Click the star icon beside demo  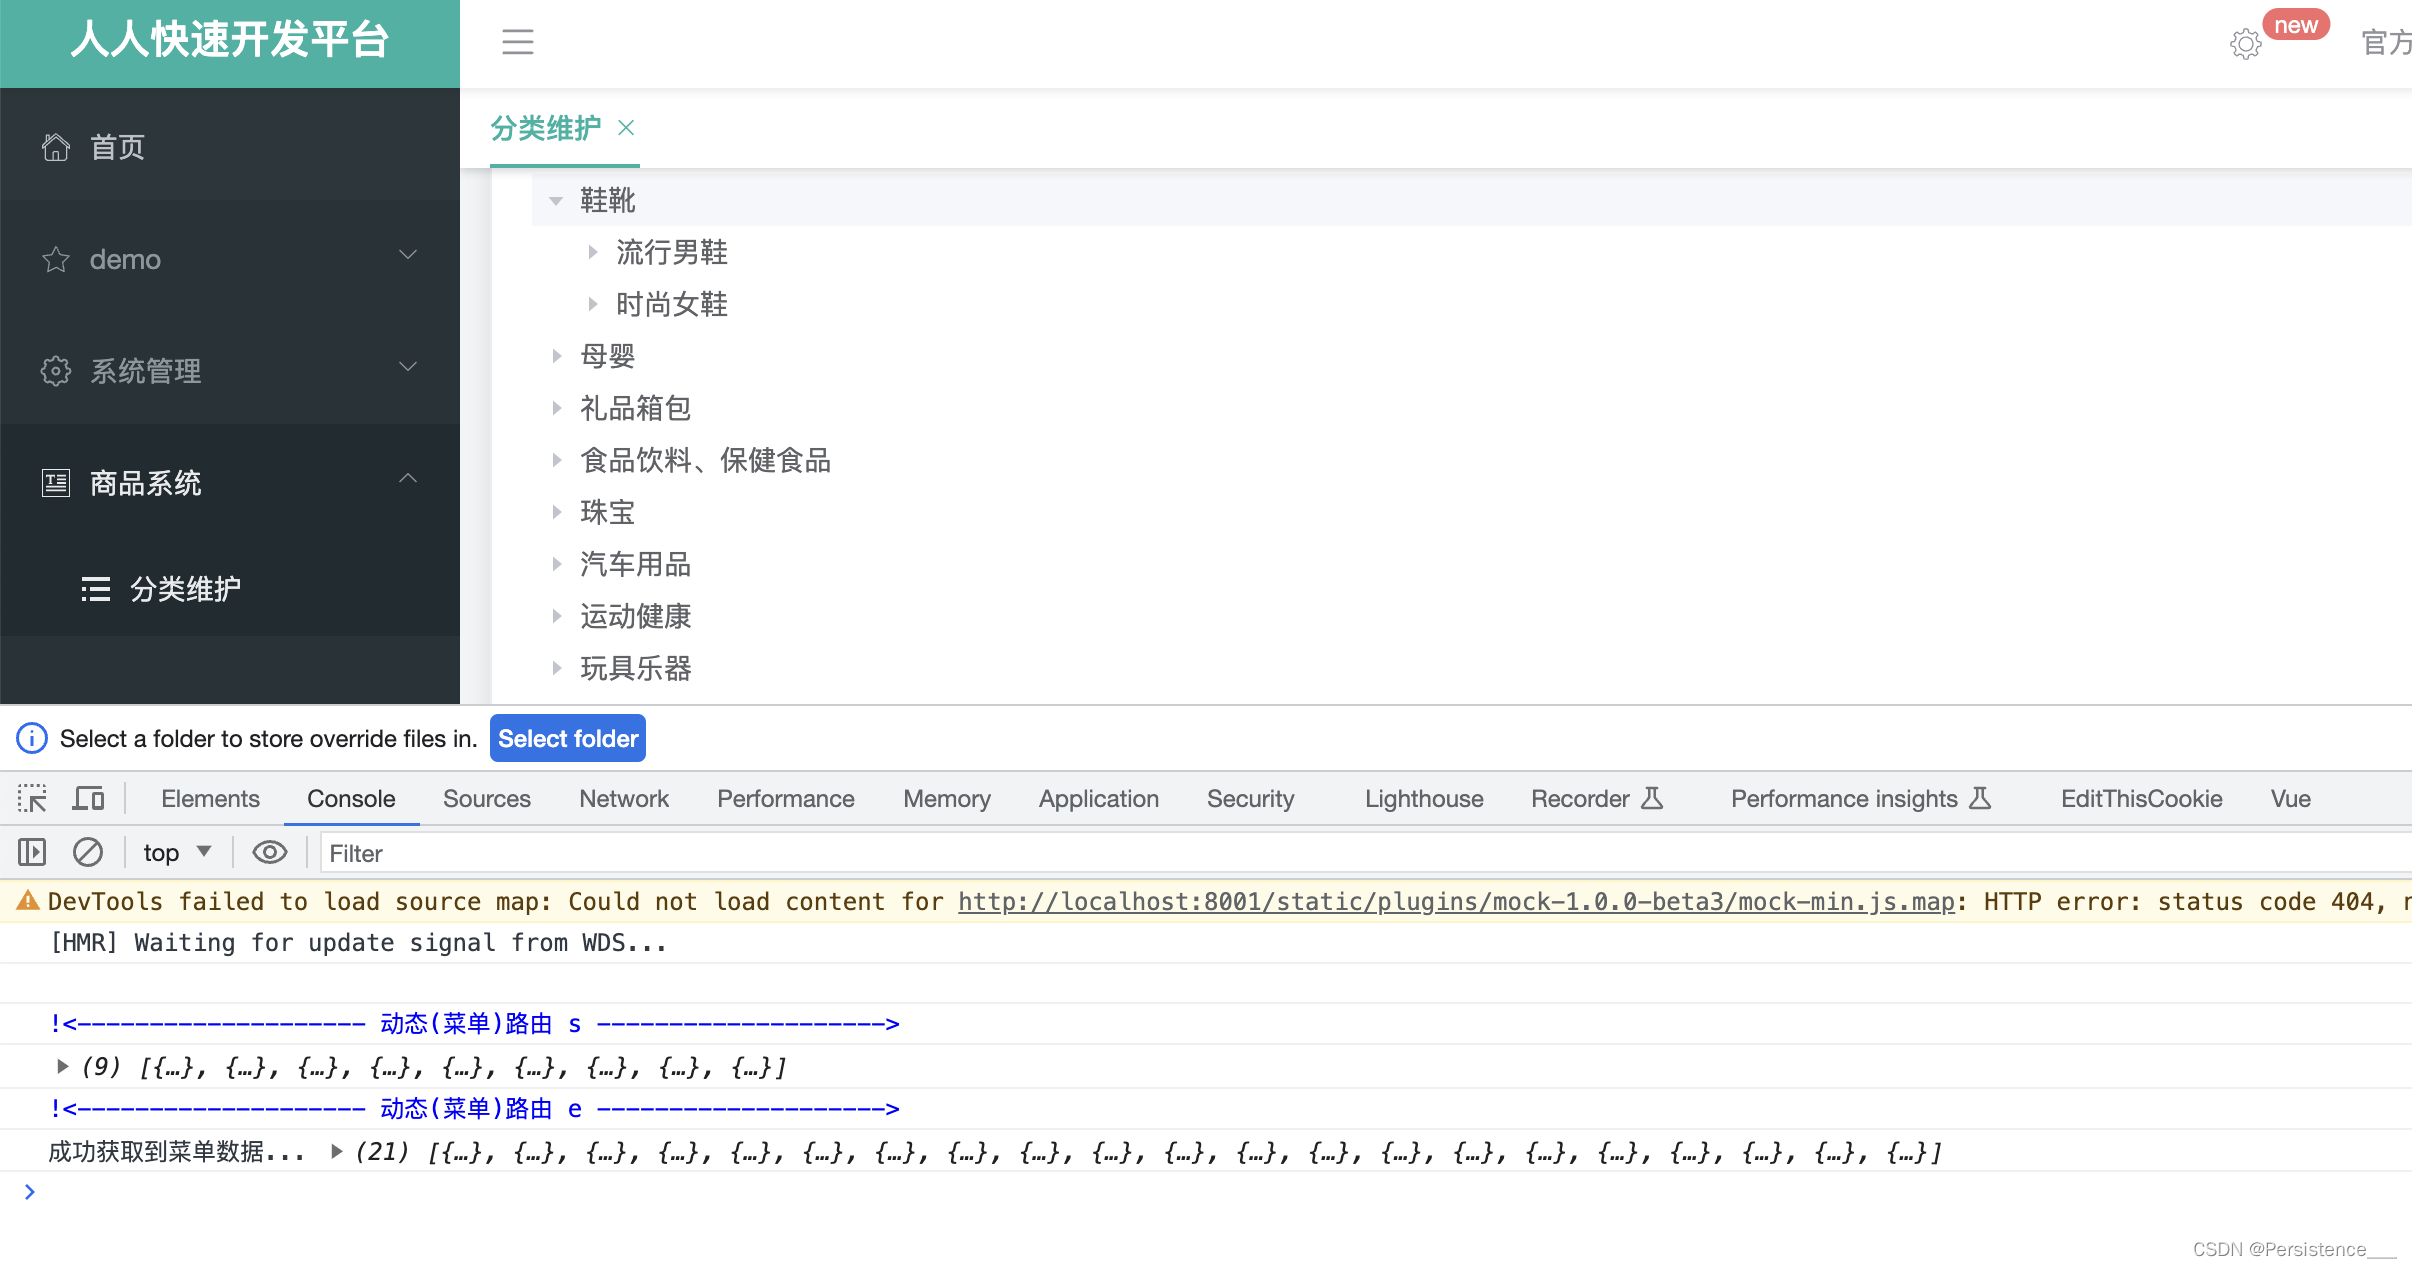tap(56, 259)
